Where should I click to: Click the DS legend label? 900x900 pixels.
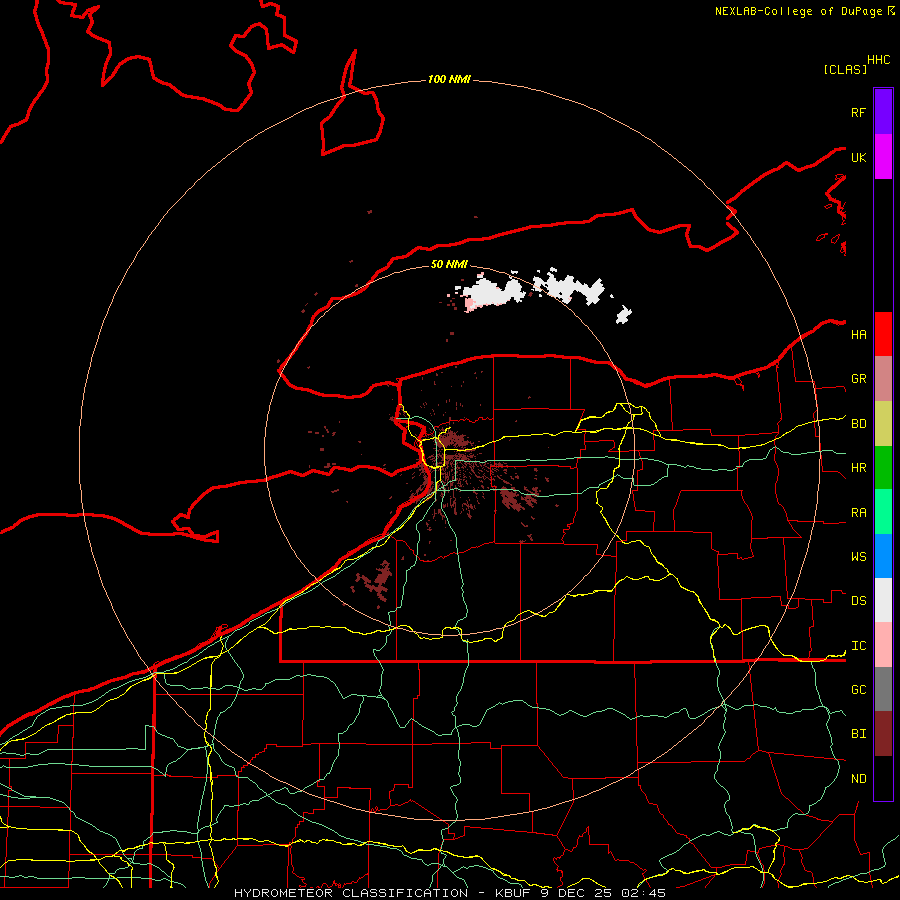[858, 601]
